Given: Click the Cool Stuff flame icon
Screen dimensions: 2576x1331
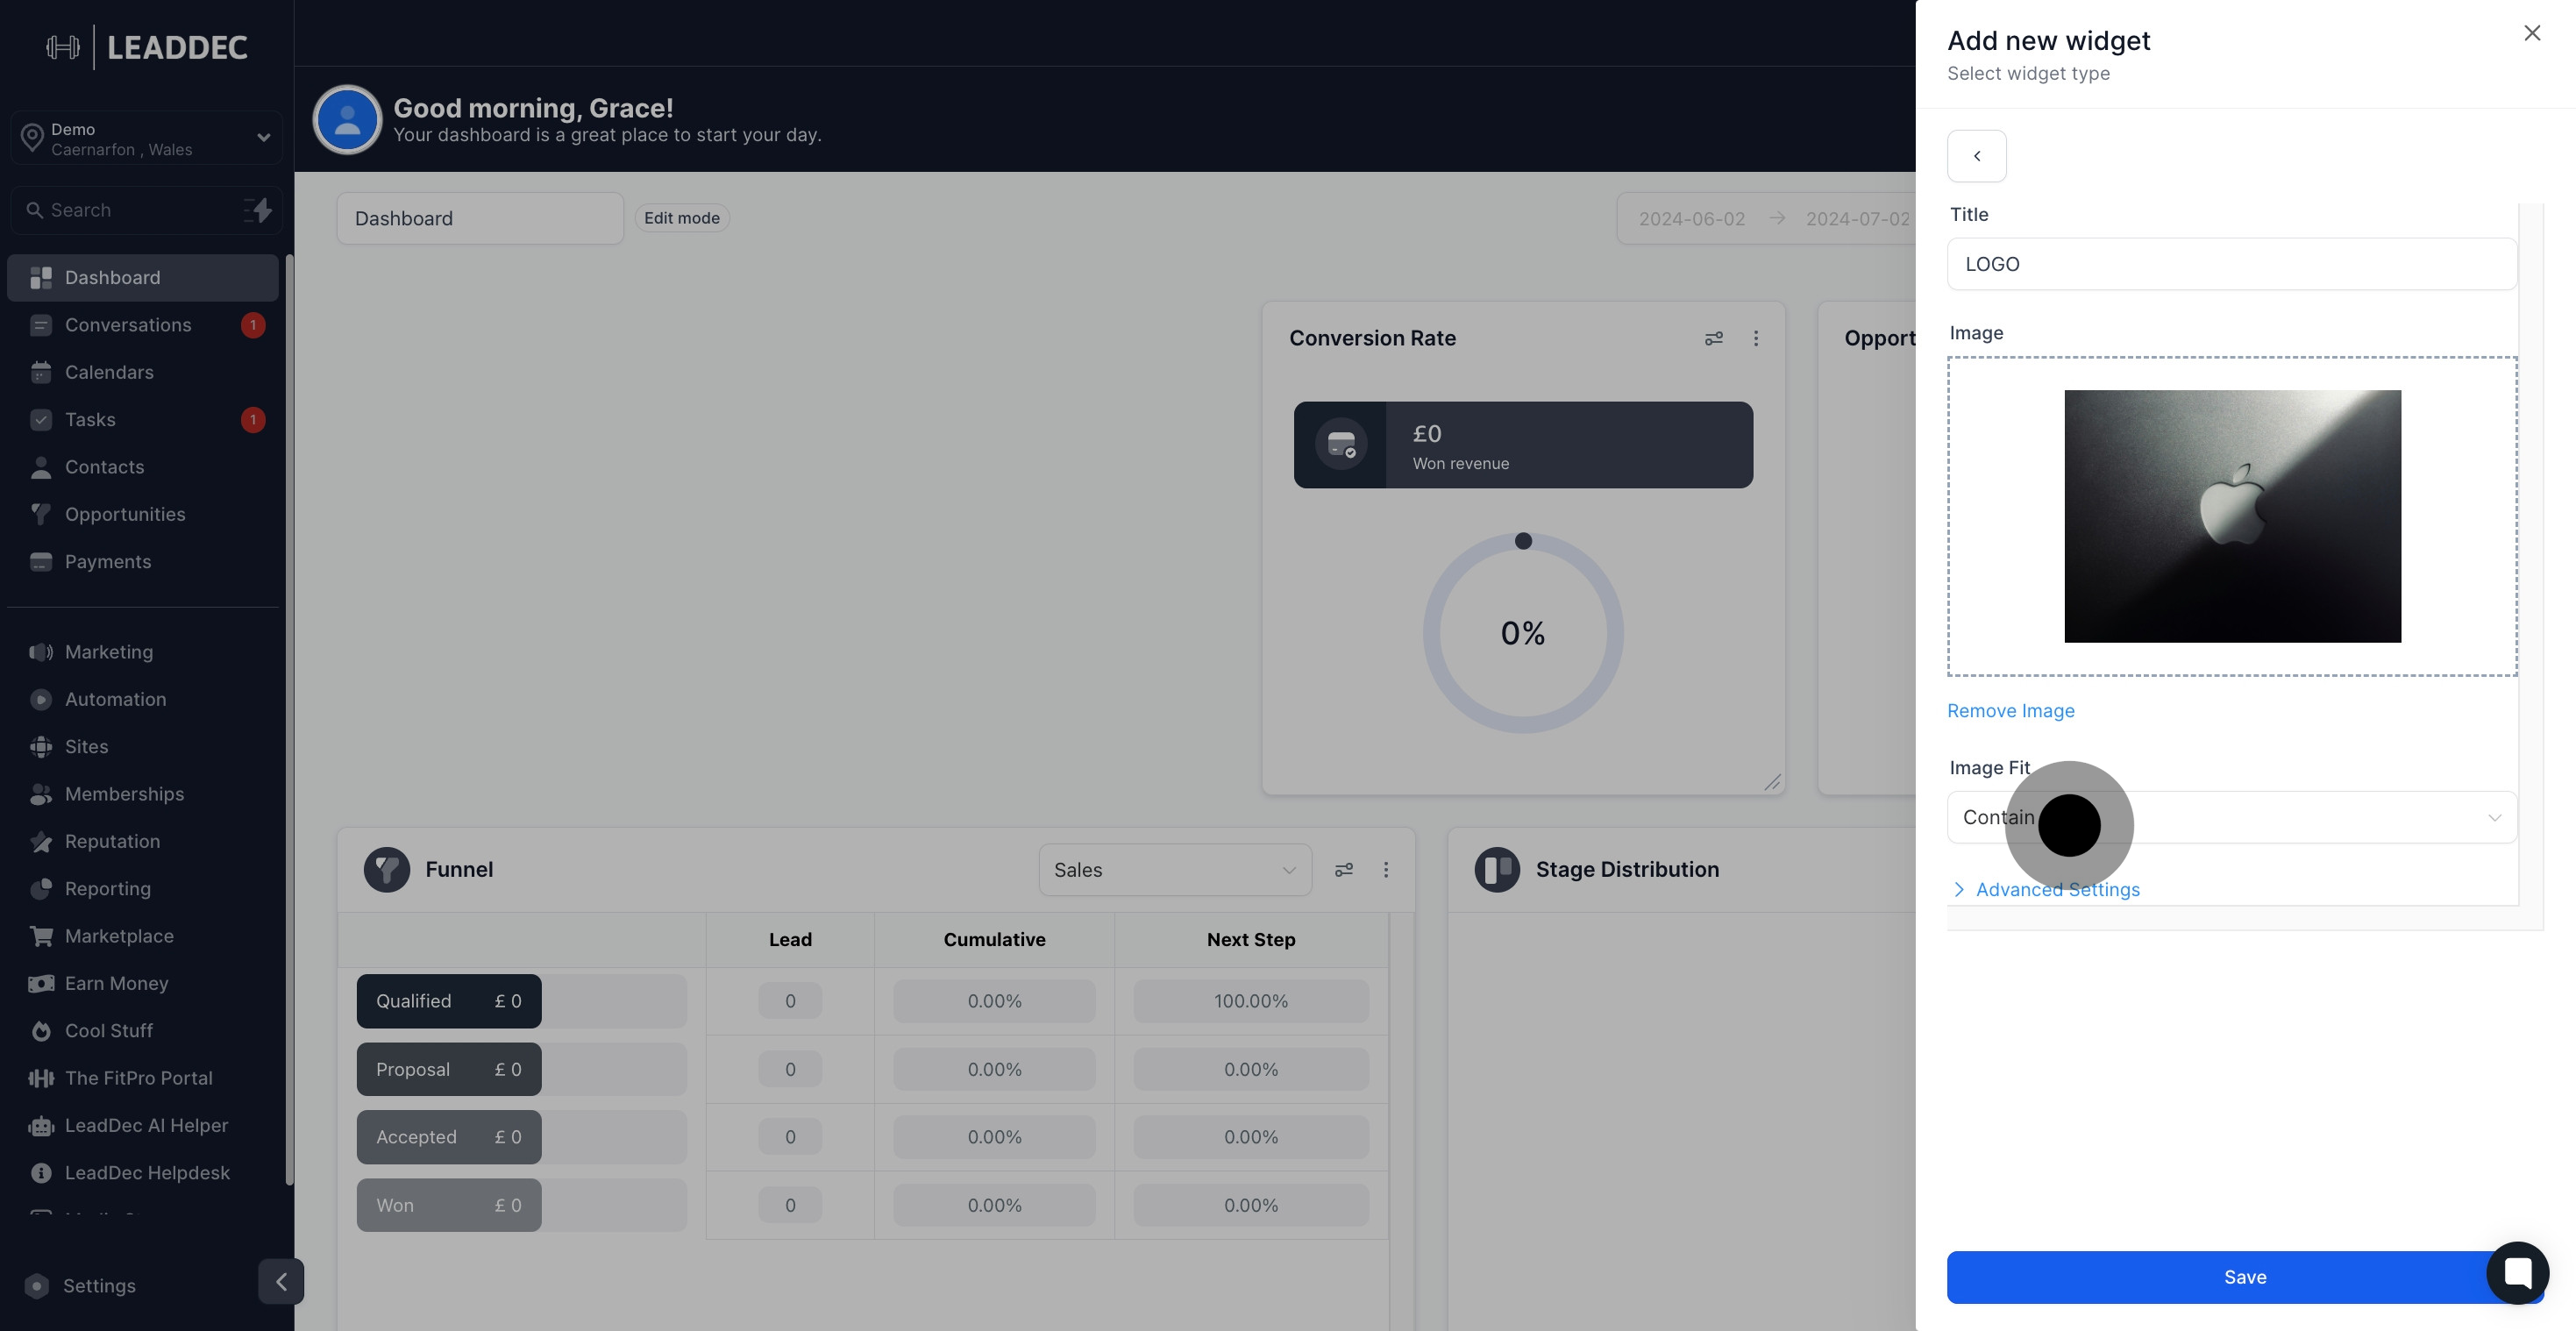Looking at the screenshot, I should (41, 1031).
